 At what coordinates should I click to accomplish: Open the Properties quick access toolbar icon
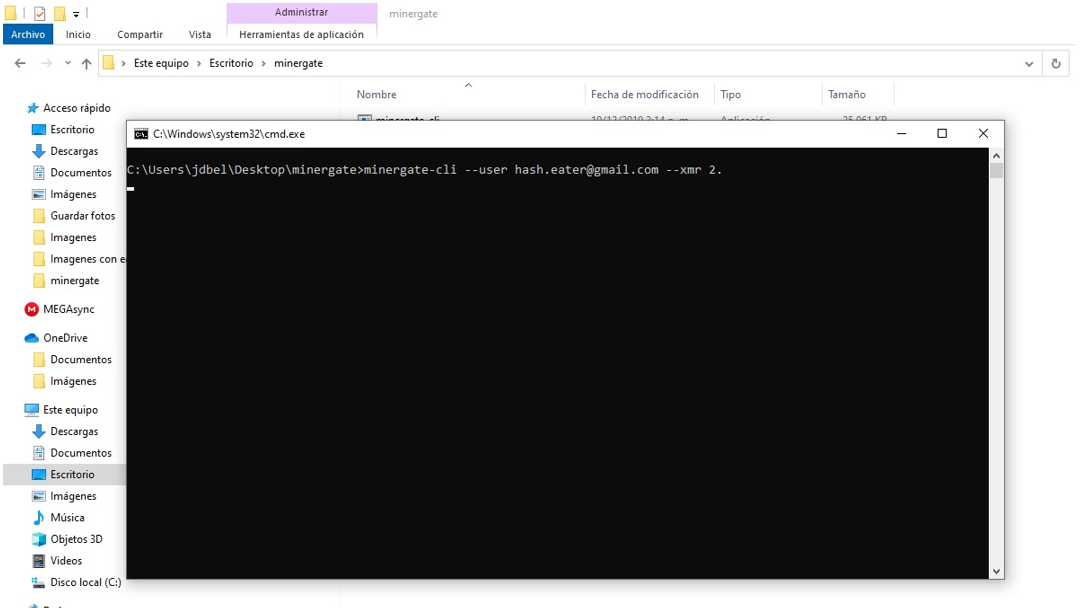[x=39, y=13]
